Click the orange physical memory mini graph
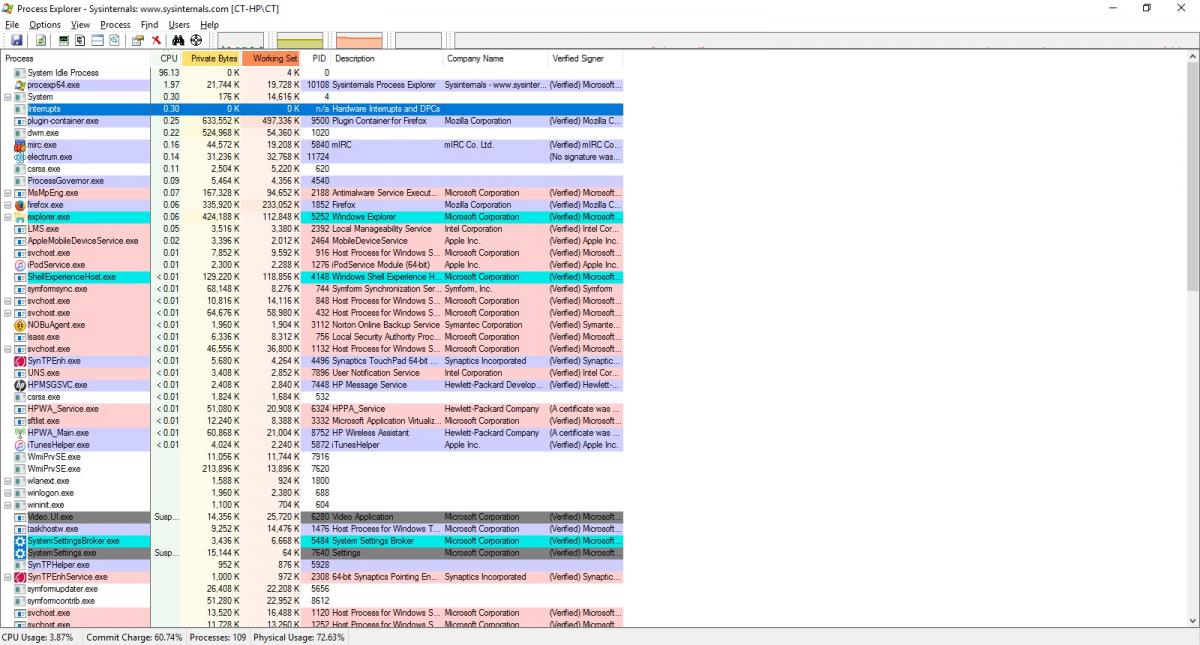 click(x=359, y=40)
